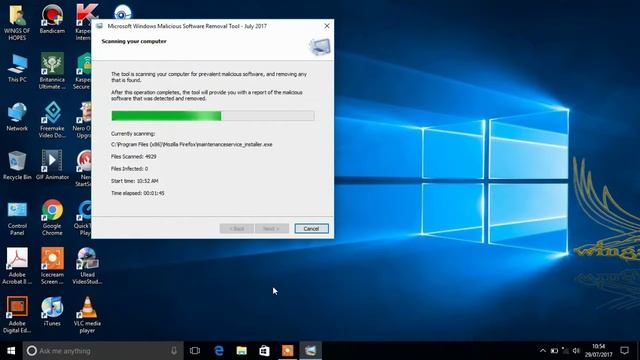The width and height of the screenshot is (640, 360).
Task: Select the Freemake Video Downloader shortcut
Action: tap(52, 120)
